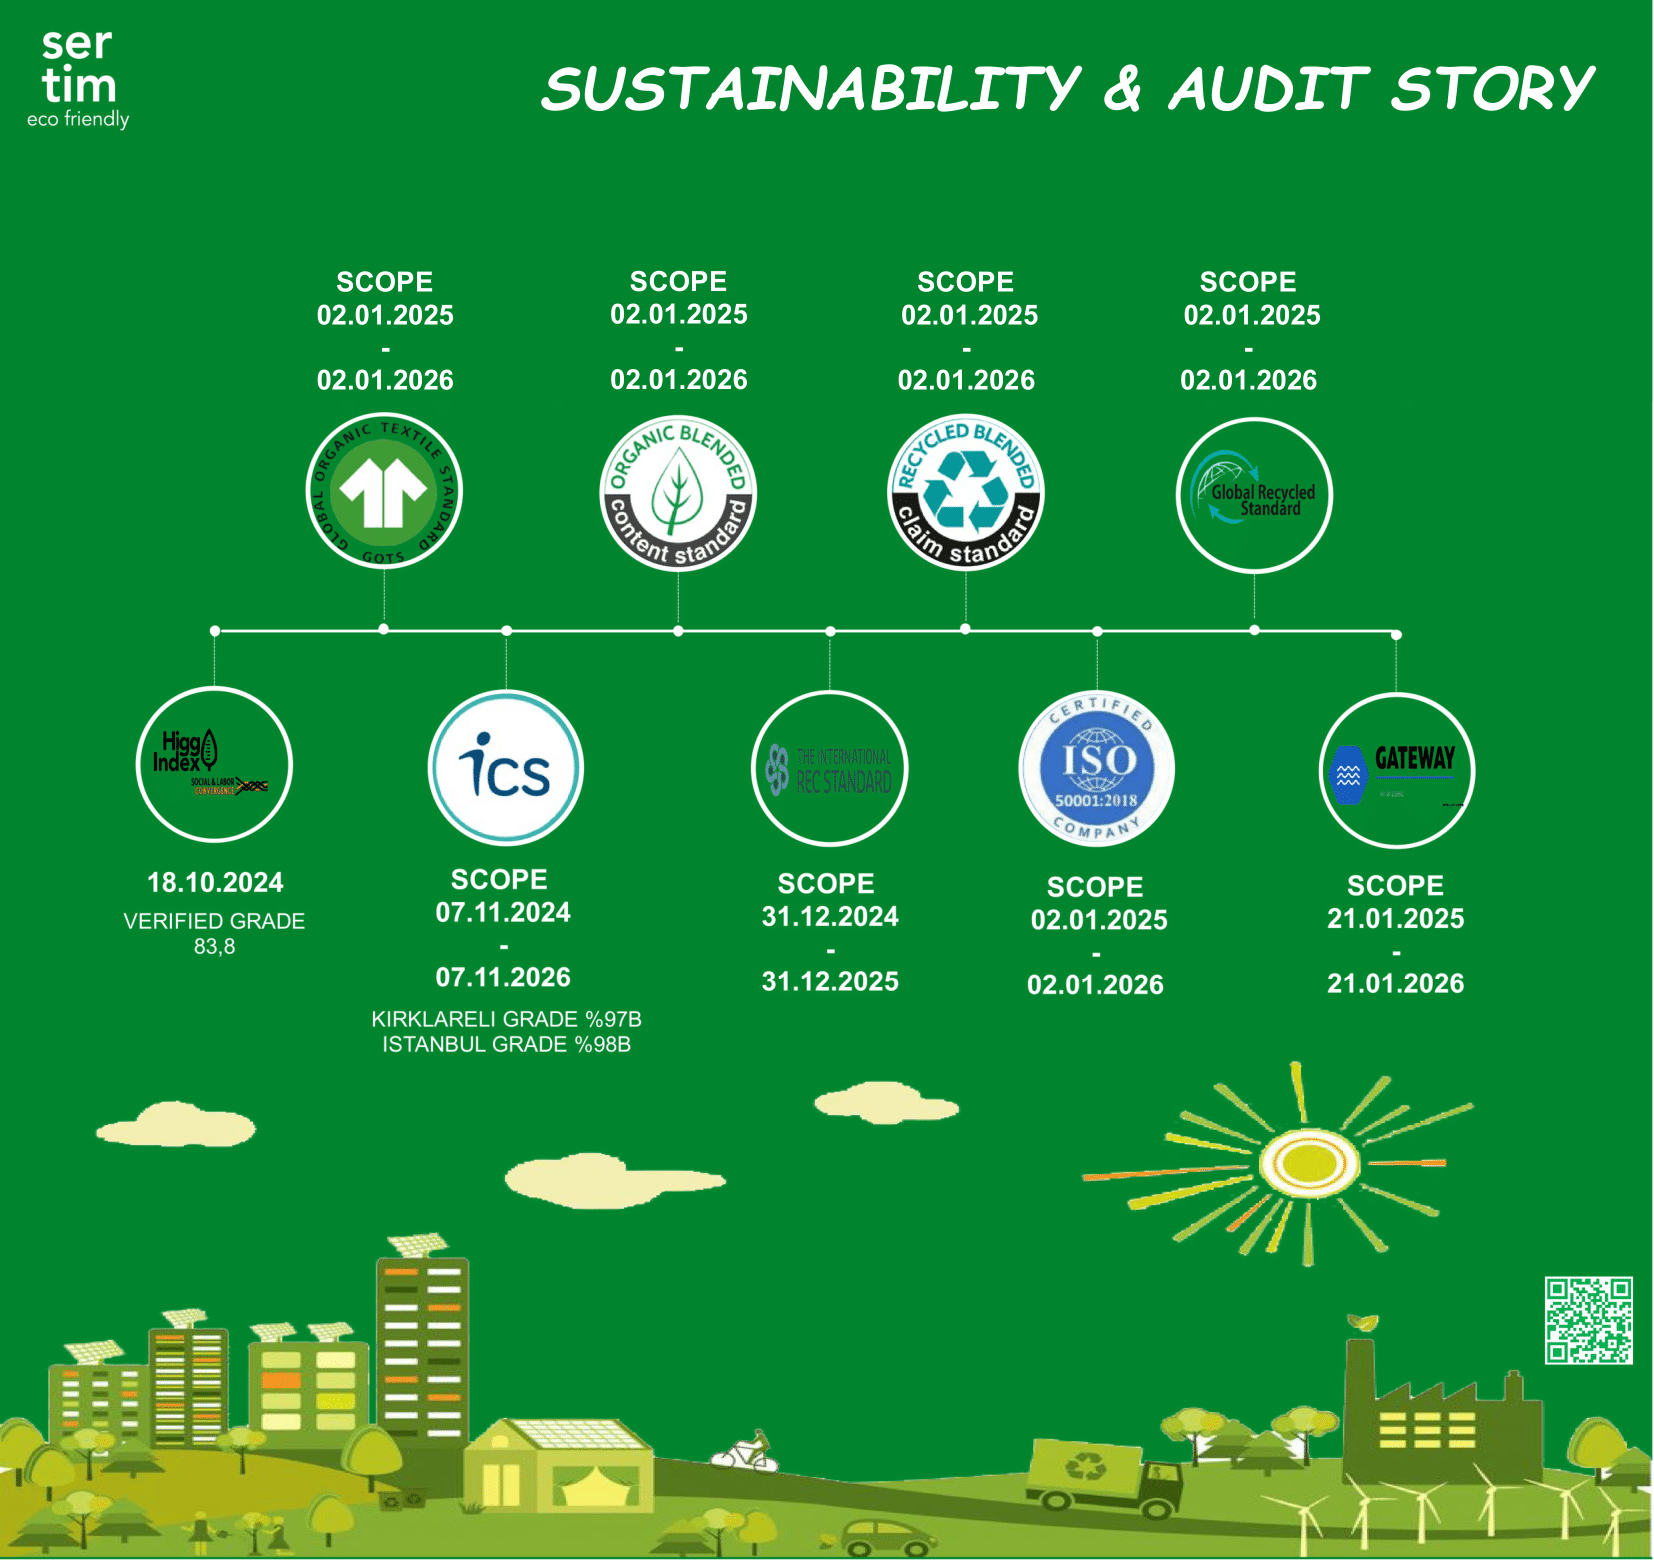Click the GOTS organic textile standard badge
1654x1567 pixels.
[x=384, y=491]
